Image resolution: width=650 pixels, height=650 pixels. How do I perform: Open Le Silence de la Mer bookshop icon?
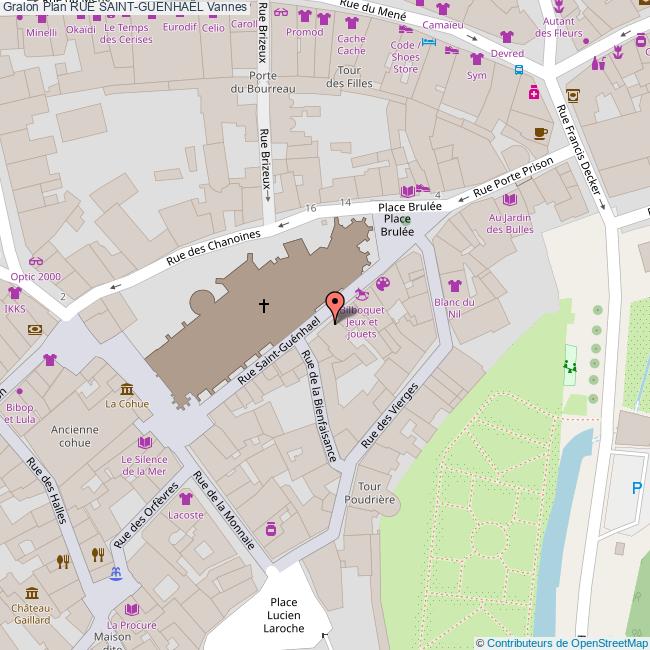[144, 442]
